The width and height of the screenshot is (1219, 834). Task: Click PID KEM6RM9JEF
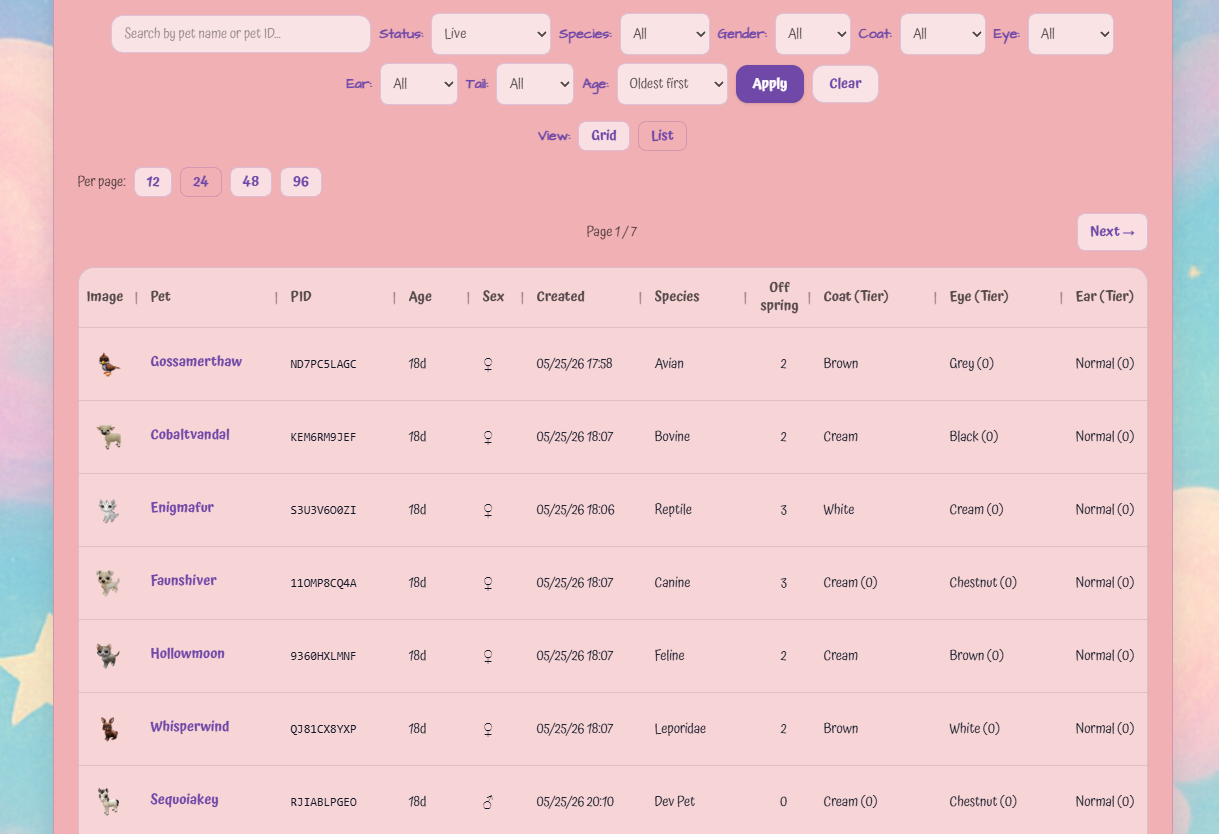tap(323, 438)
